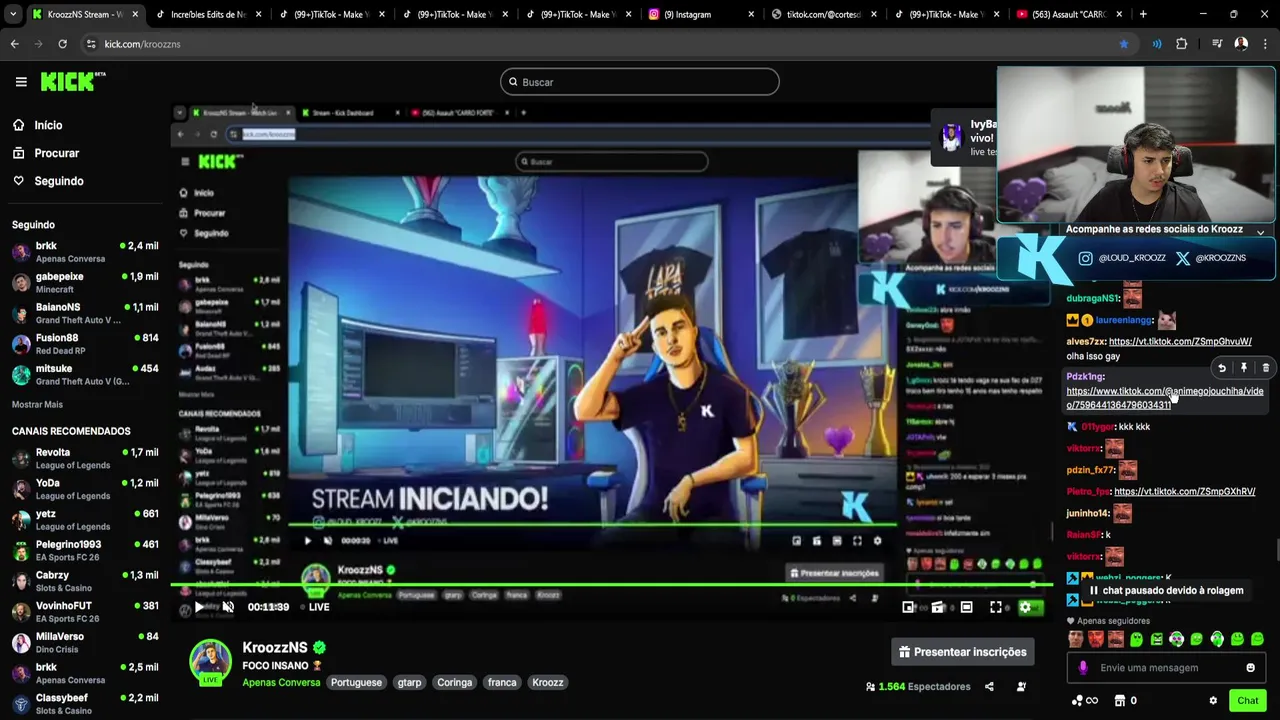The image size is (1280, 720).
Task: Resume chat paused due to scrolling
Action: click(1166, 591)
